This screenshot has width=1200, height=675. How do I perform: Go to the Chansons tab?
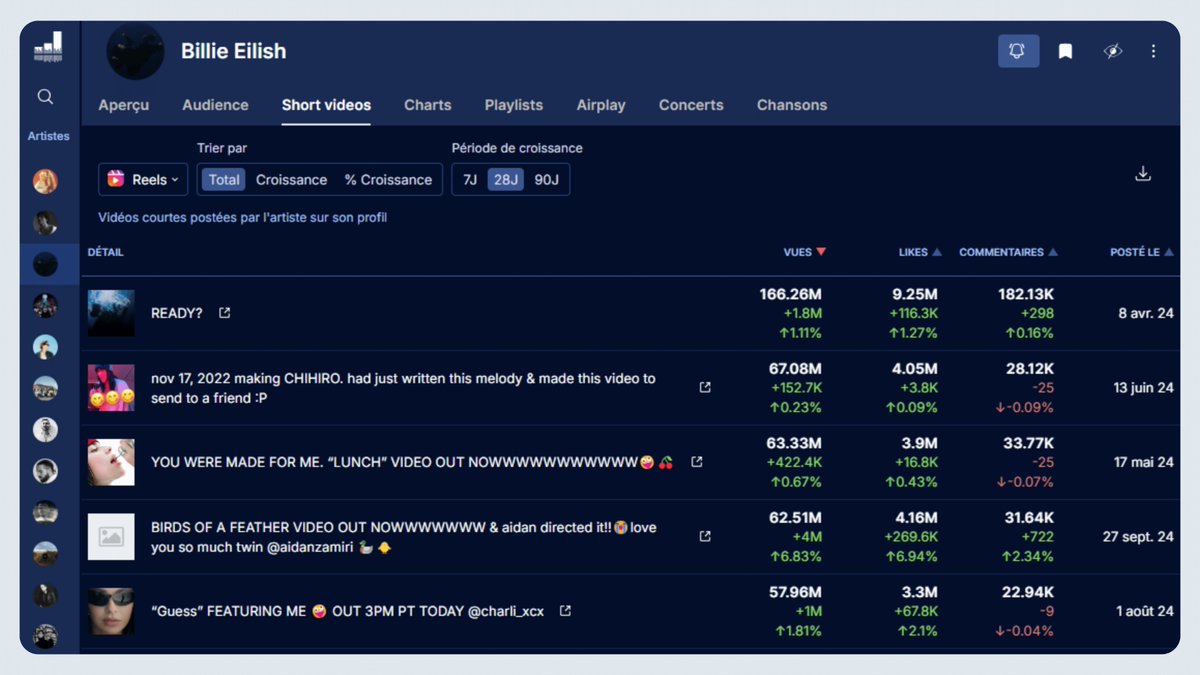coord(792,105)
